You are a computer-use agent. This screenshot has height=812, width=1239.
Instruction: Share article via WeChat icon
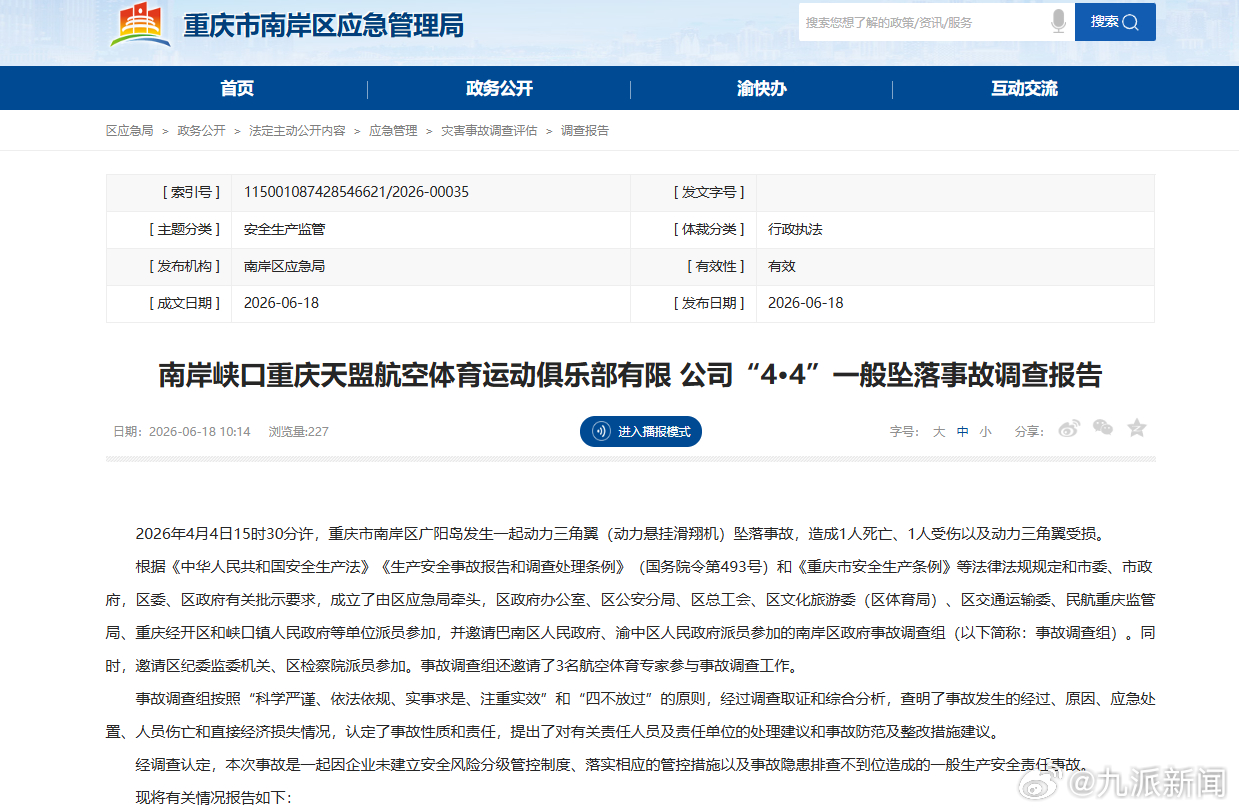[1103, 428]
